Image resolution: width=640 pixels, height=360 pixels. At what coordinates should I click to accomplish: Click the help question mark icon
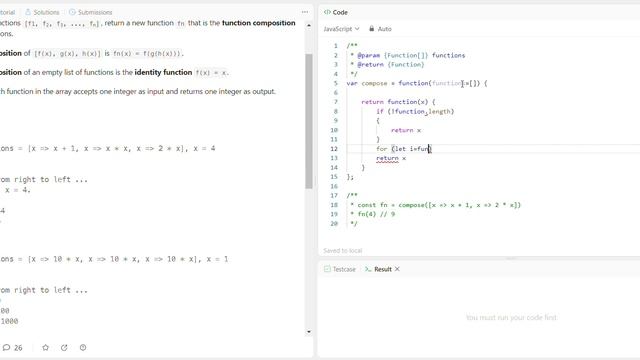[83, 348]
